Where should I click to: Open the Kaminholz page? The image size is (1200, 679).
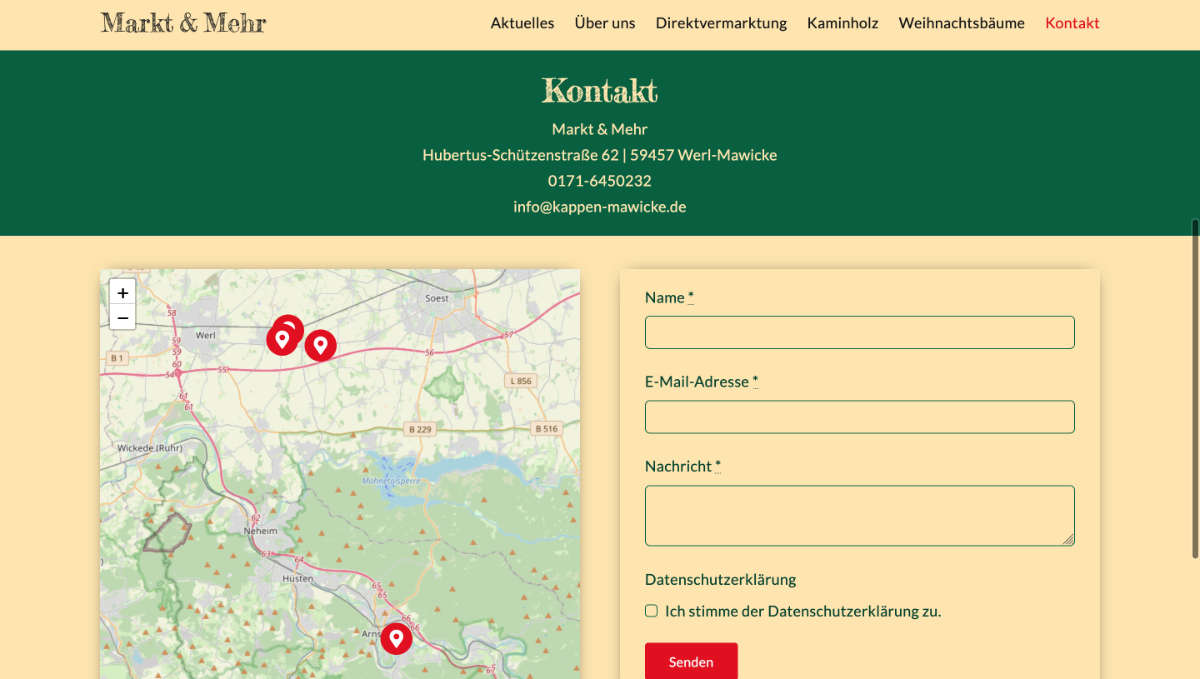(842, 23)
